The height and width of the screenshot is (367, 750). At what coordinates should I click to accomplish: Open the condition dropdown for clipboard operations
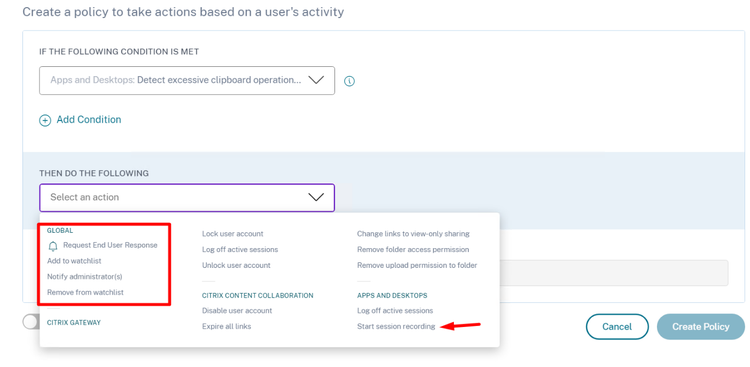pyautogui.click(x=187, y=80)
